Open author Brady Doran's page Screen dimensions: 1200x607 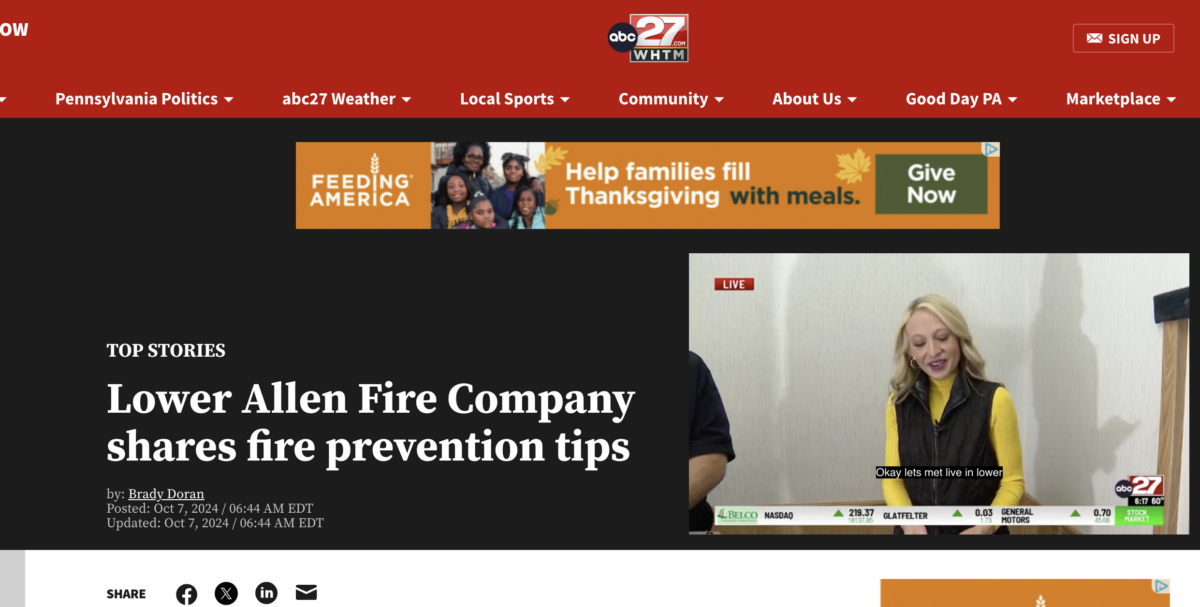pos(166,494)
